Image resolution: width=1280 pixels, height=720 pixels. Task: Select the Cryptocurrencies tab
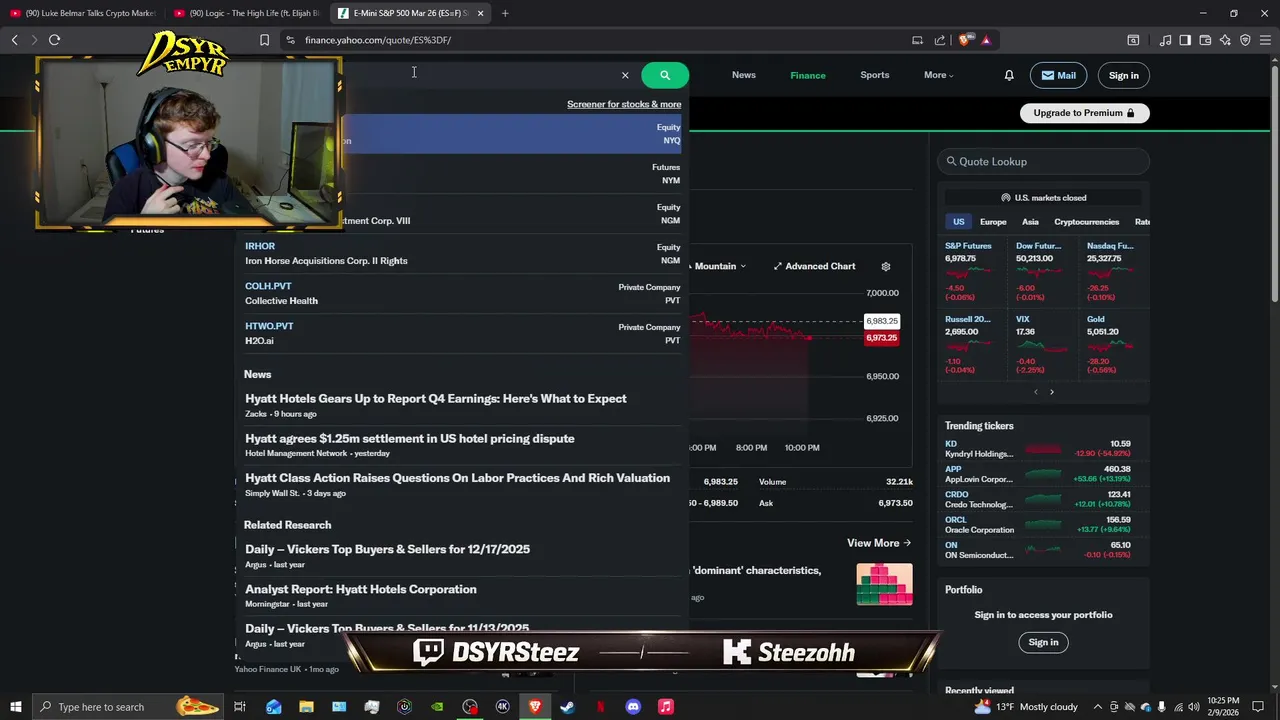(1086, 222)
